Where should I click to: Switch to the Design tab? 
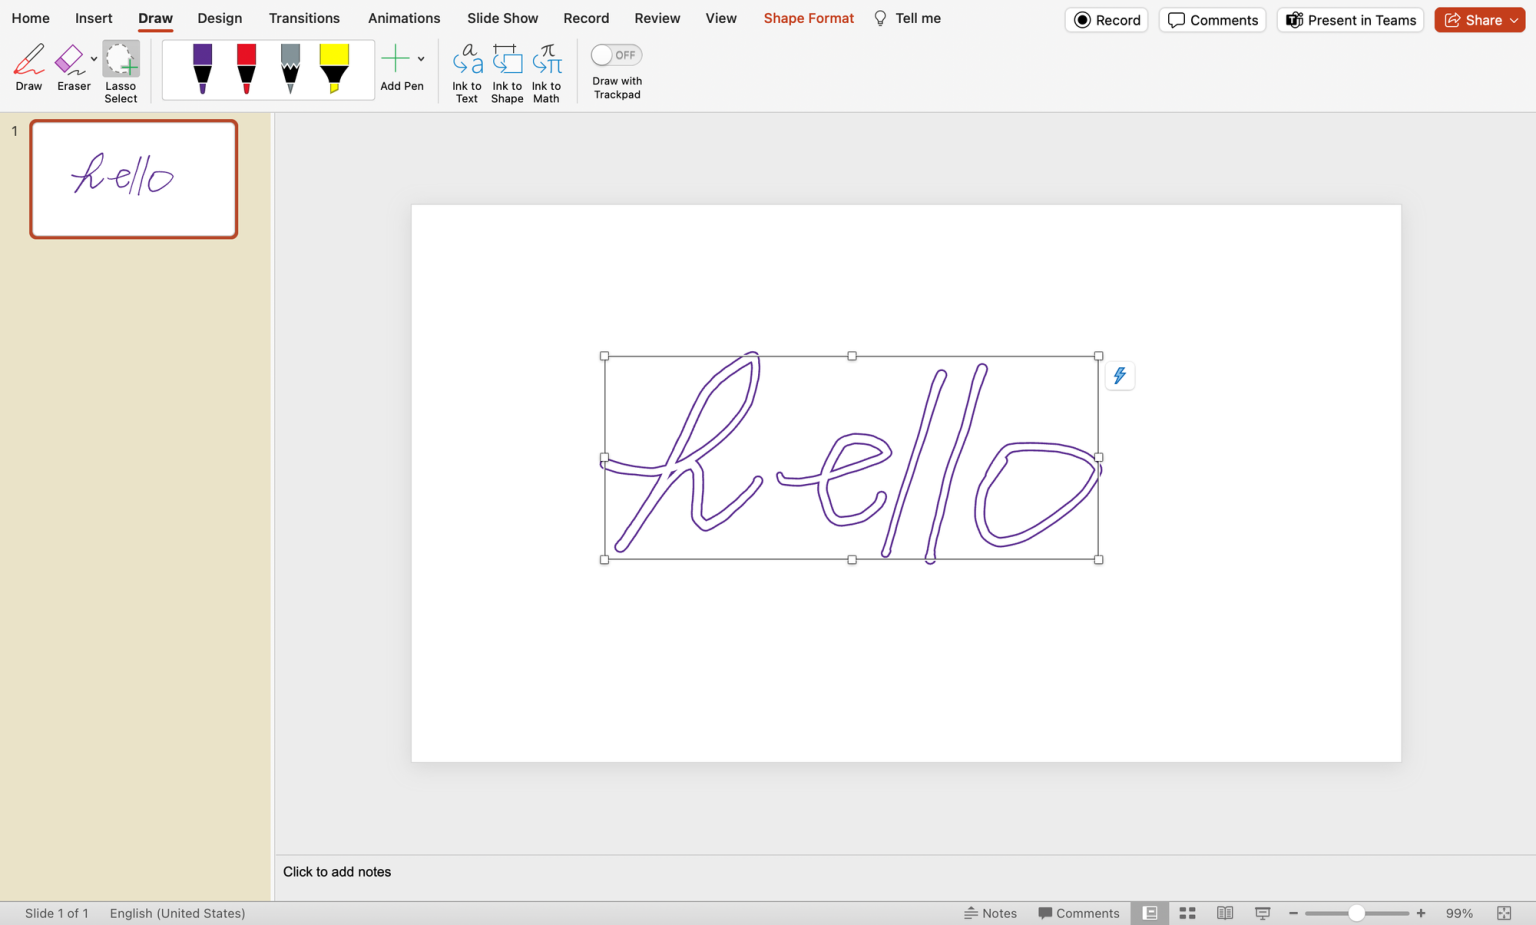click(x=220, y=18)
